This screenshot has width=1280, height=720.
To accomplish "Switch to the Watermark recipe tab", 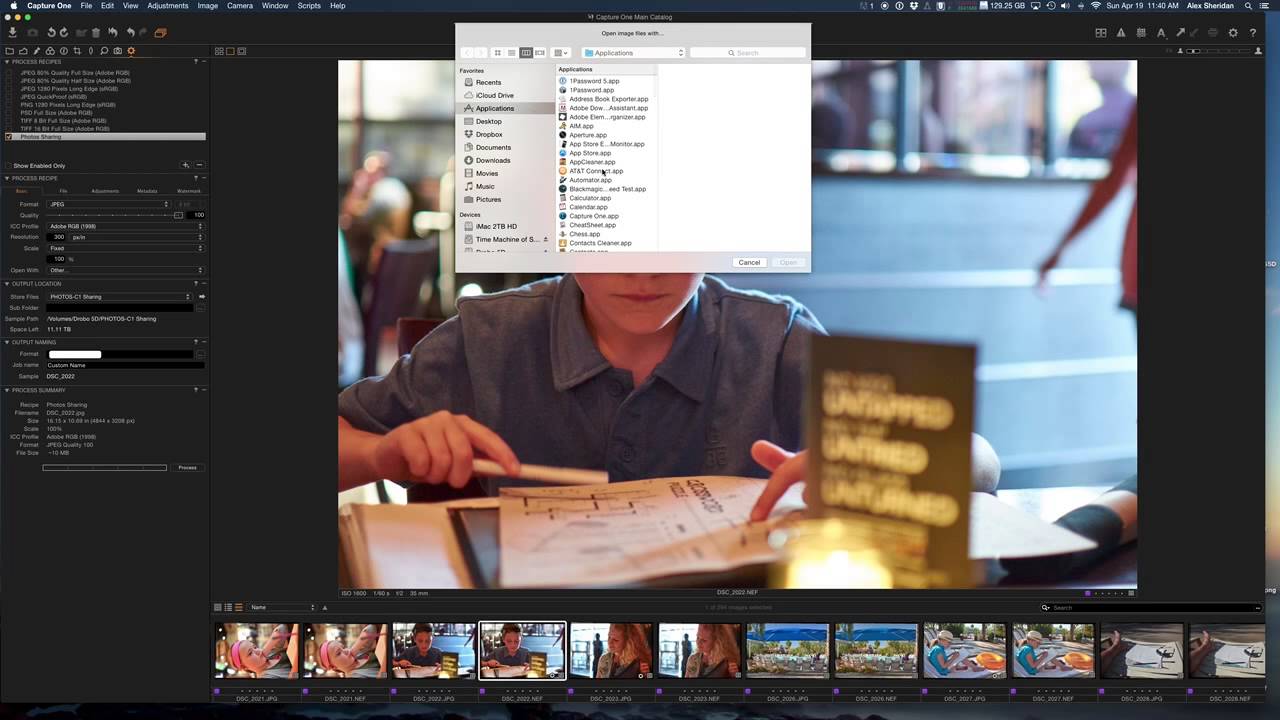I will tap(188, 190).
